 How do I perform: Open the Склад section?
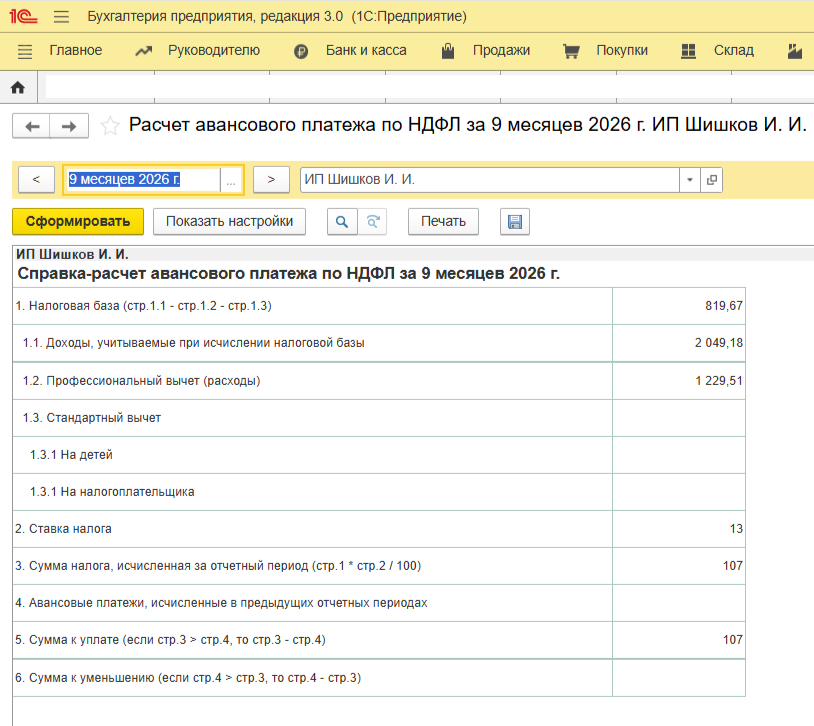click(x=734, y=50)
